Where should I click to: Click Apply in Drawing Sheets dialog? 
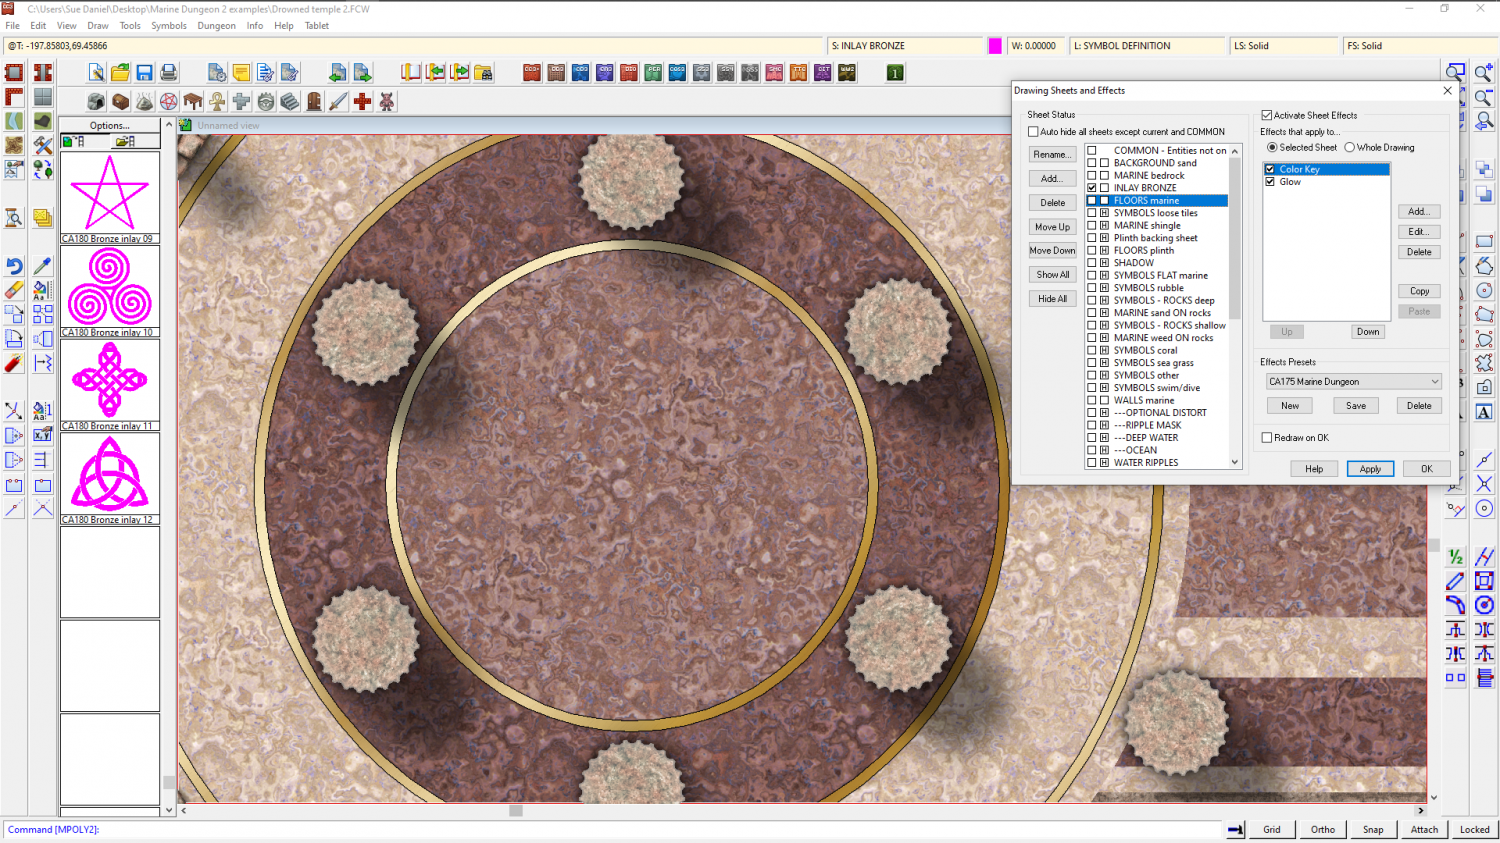(x=1370, y=468)
